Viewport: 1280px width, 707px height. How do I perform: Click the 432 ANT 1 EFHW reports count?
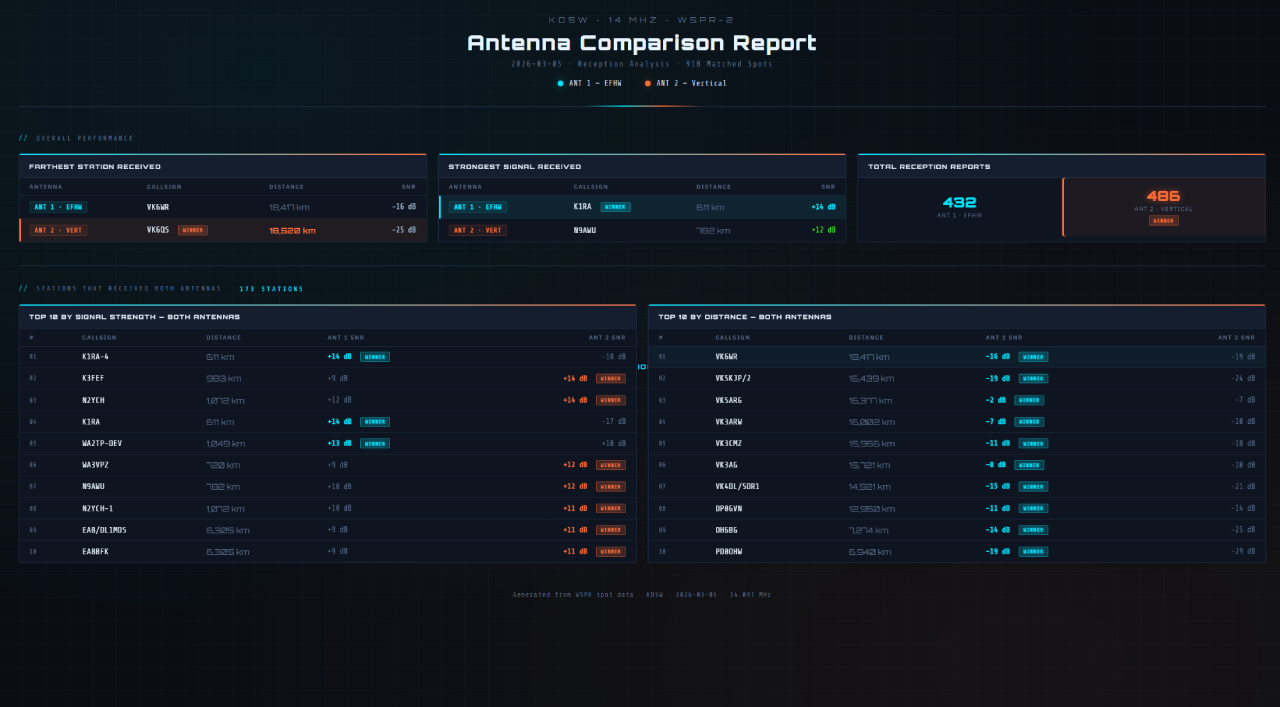click(959, 203)
